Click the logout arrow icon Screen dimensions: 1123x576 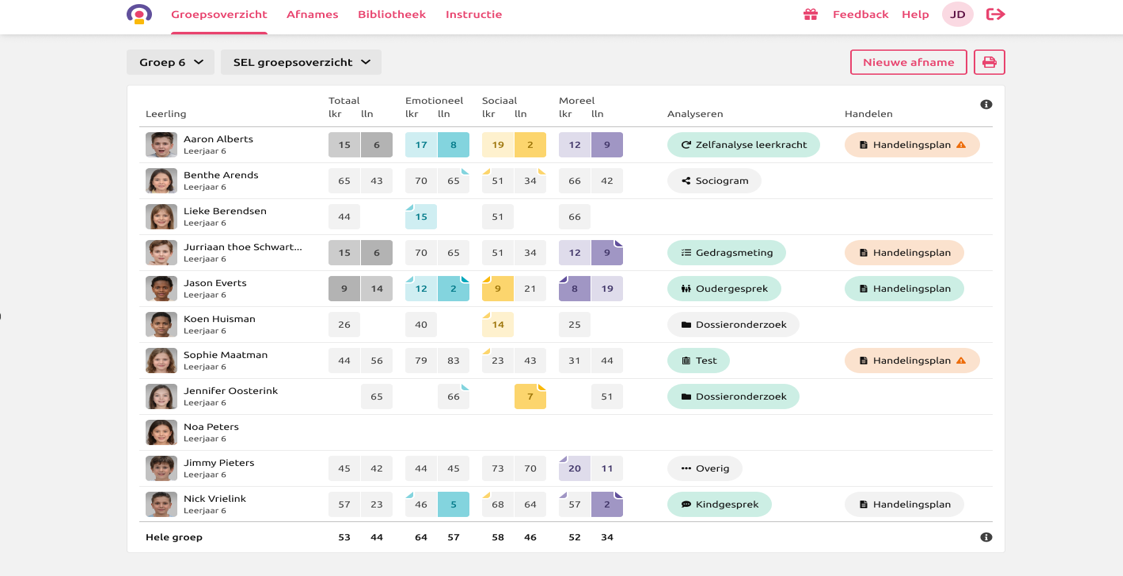click(x=995, y=14)
